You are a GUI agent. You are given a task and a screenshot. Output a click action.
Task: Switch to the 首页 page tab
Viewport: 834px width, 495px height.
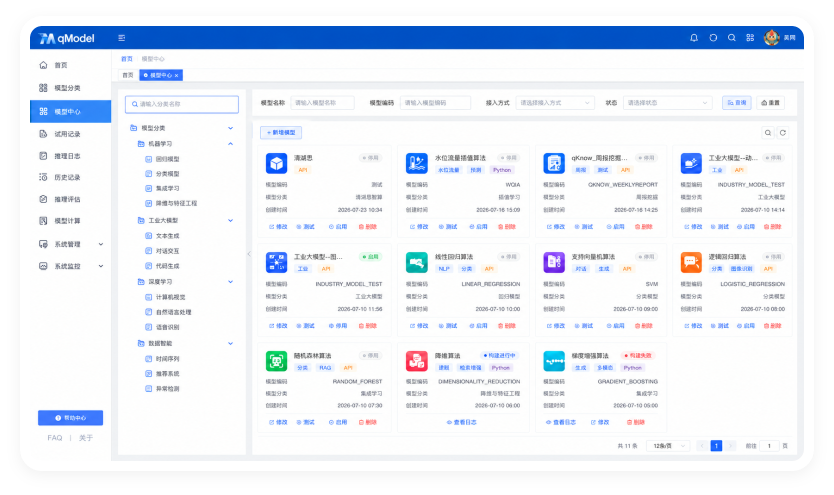click(128, 75)
